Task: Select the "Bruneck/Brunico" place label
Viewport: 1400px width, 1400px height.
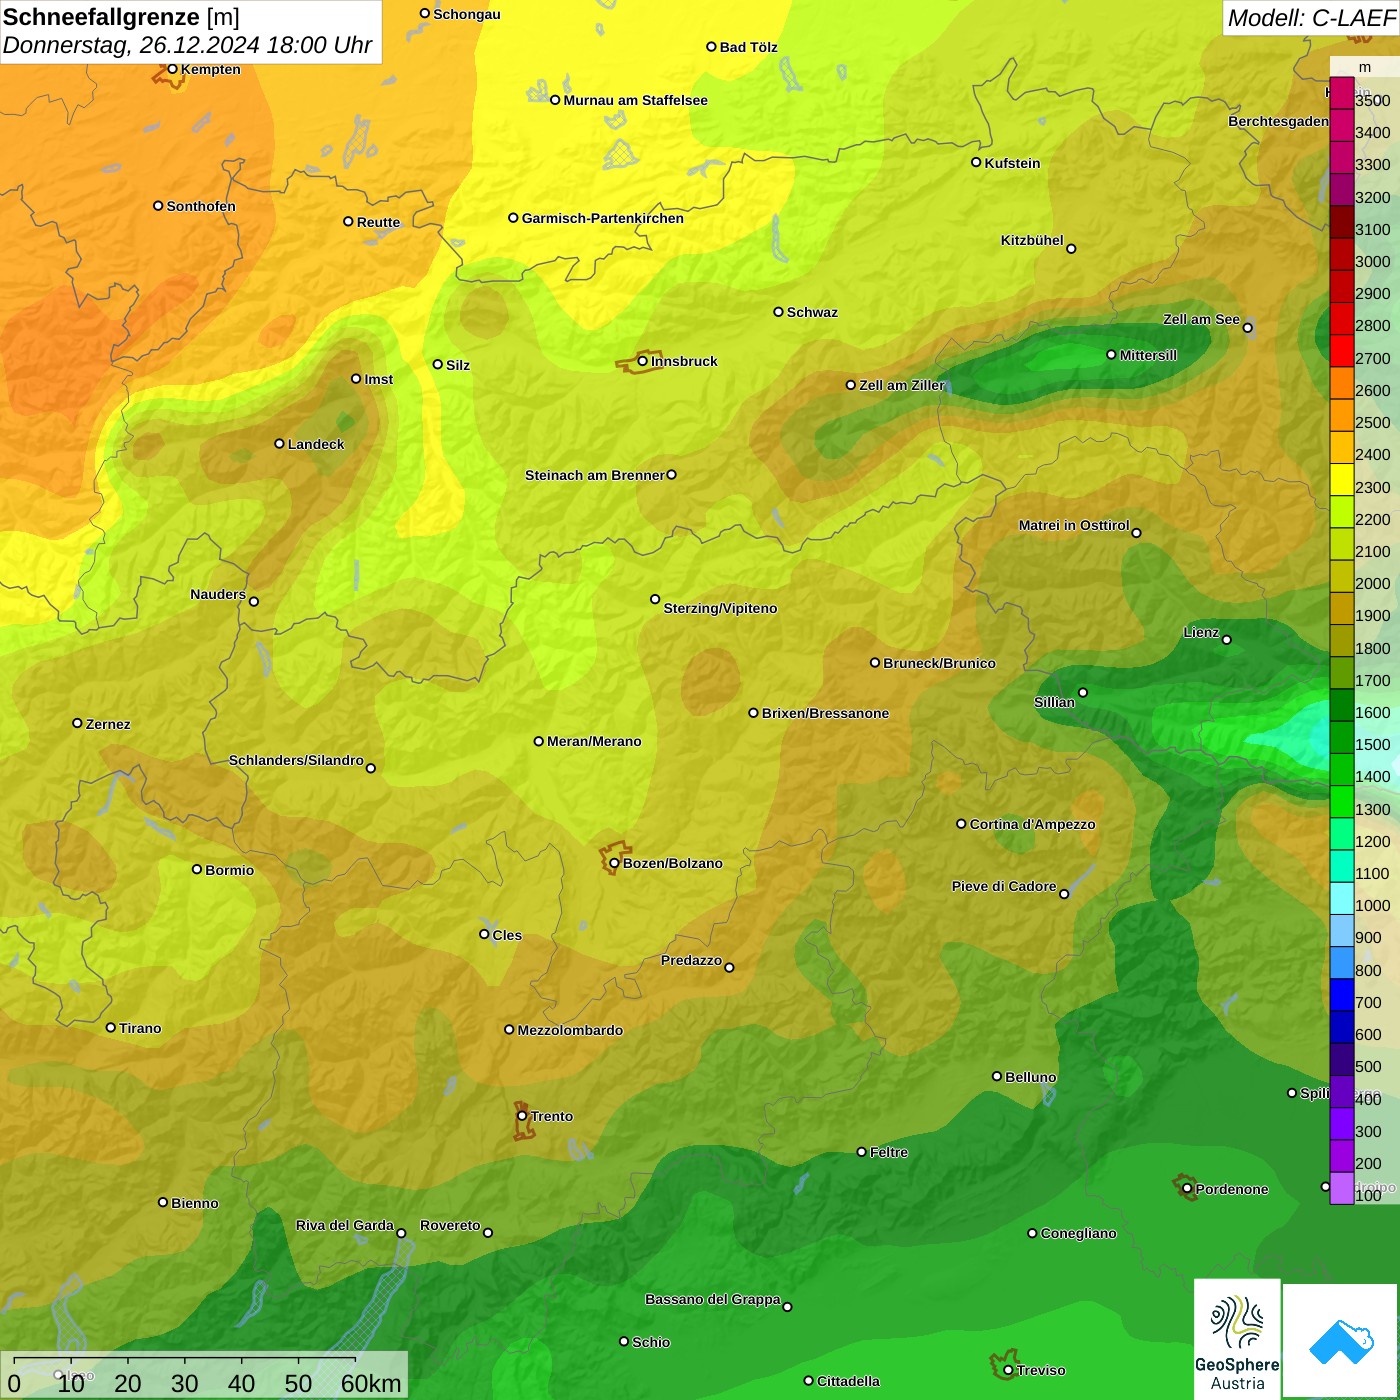Action: (x=939, y=663)
